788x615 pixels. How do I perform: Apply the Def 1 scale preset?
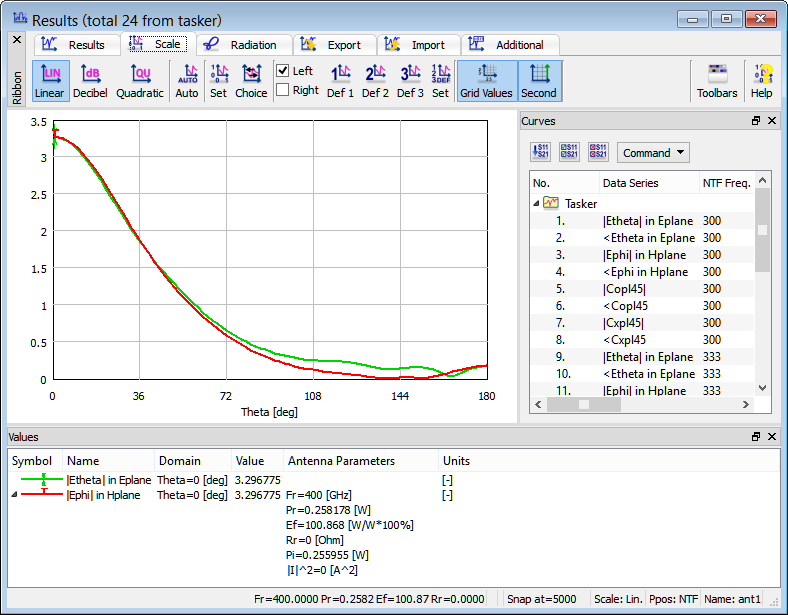(x=340, y=81)
